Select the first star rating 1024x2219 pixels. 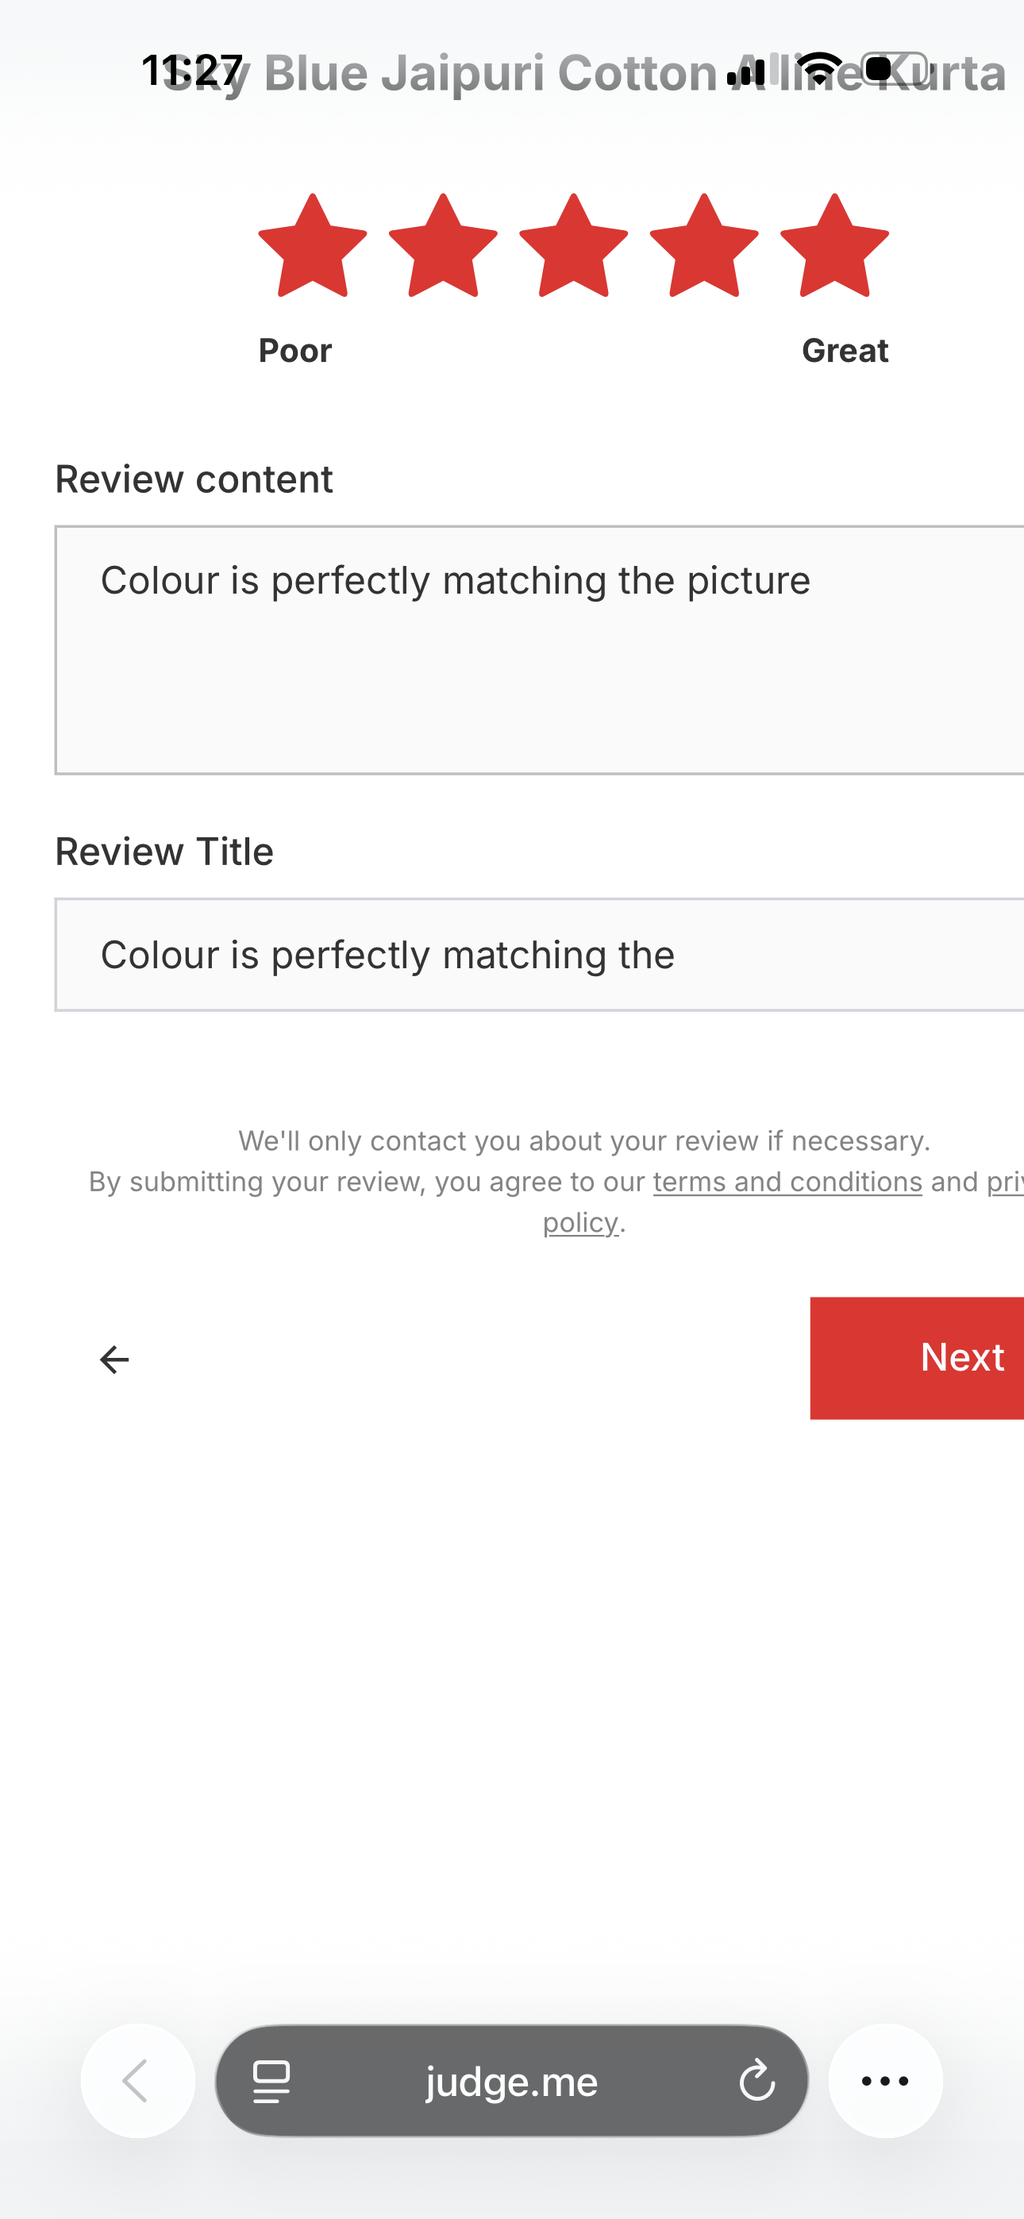click(313, 246)
